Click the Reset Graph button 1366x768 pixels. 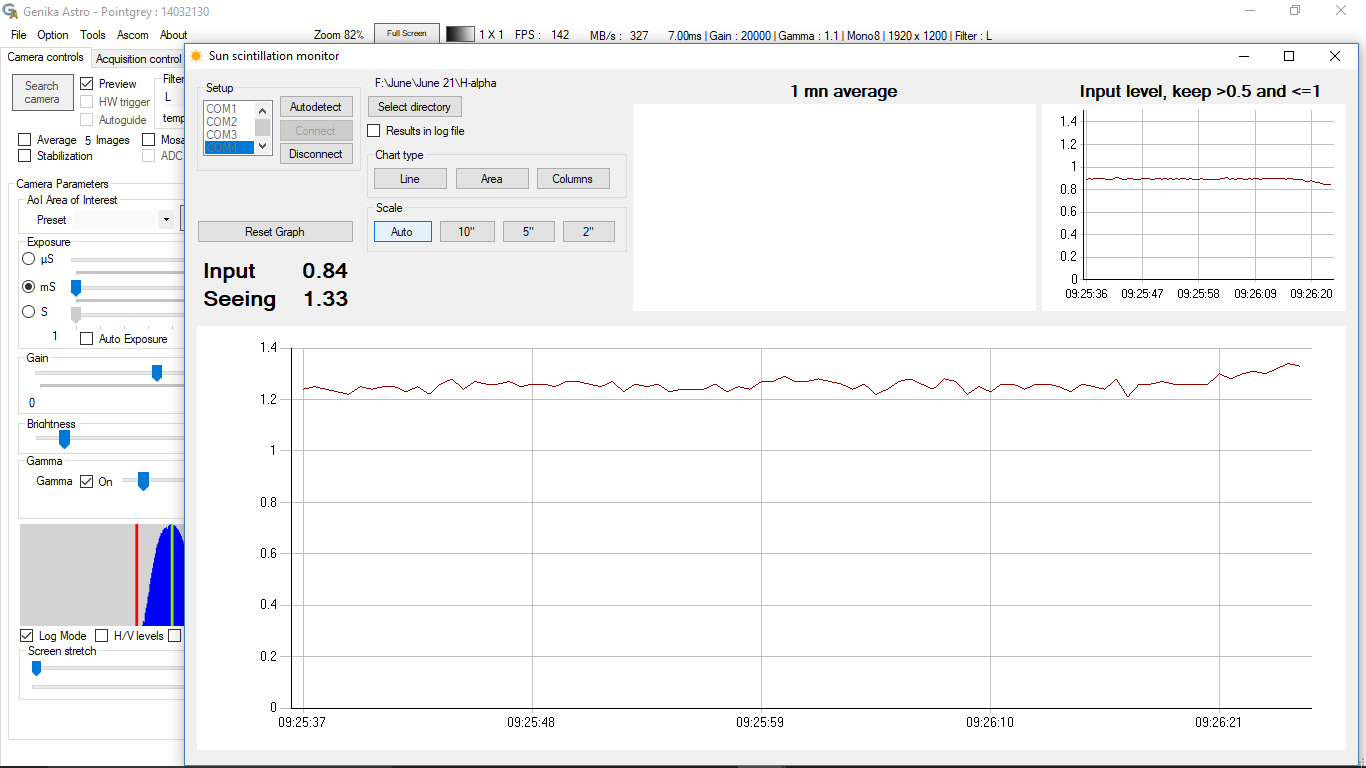click(x=275, y=232)
